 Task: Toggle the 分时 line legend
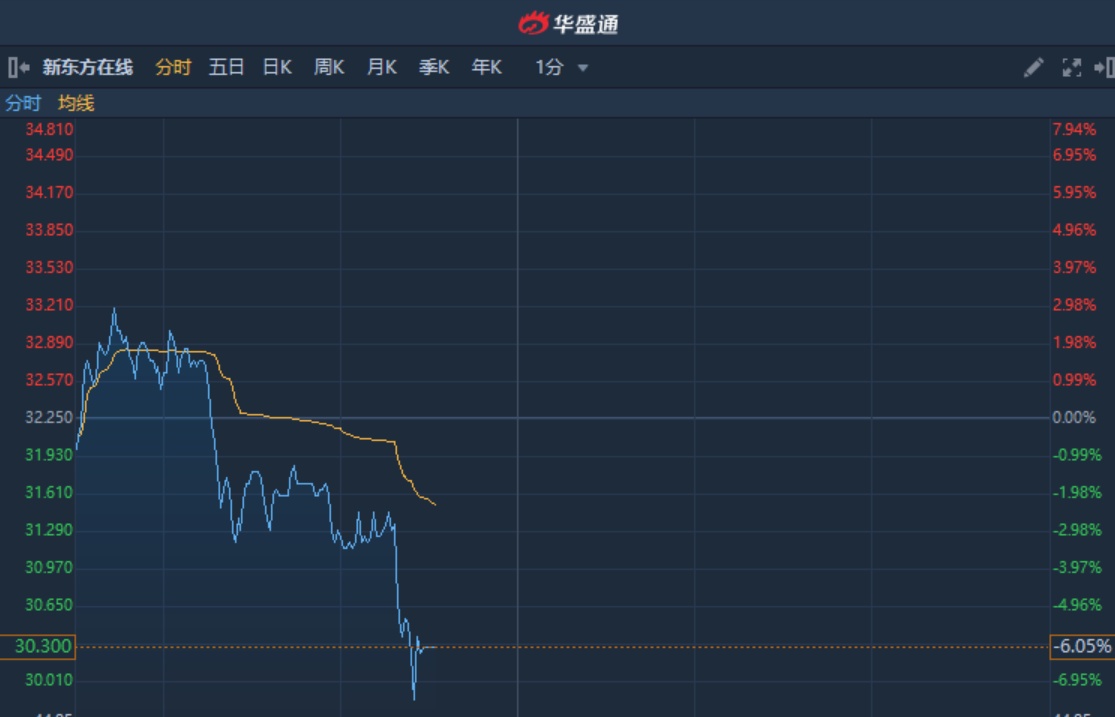(23, 103)
